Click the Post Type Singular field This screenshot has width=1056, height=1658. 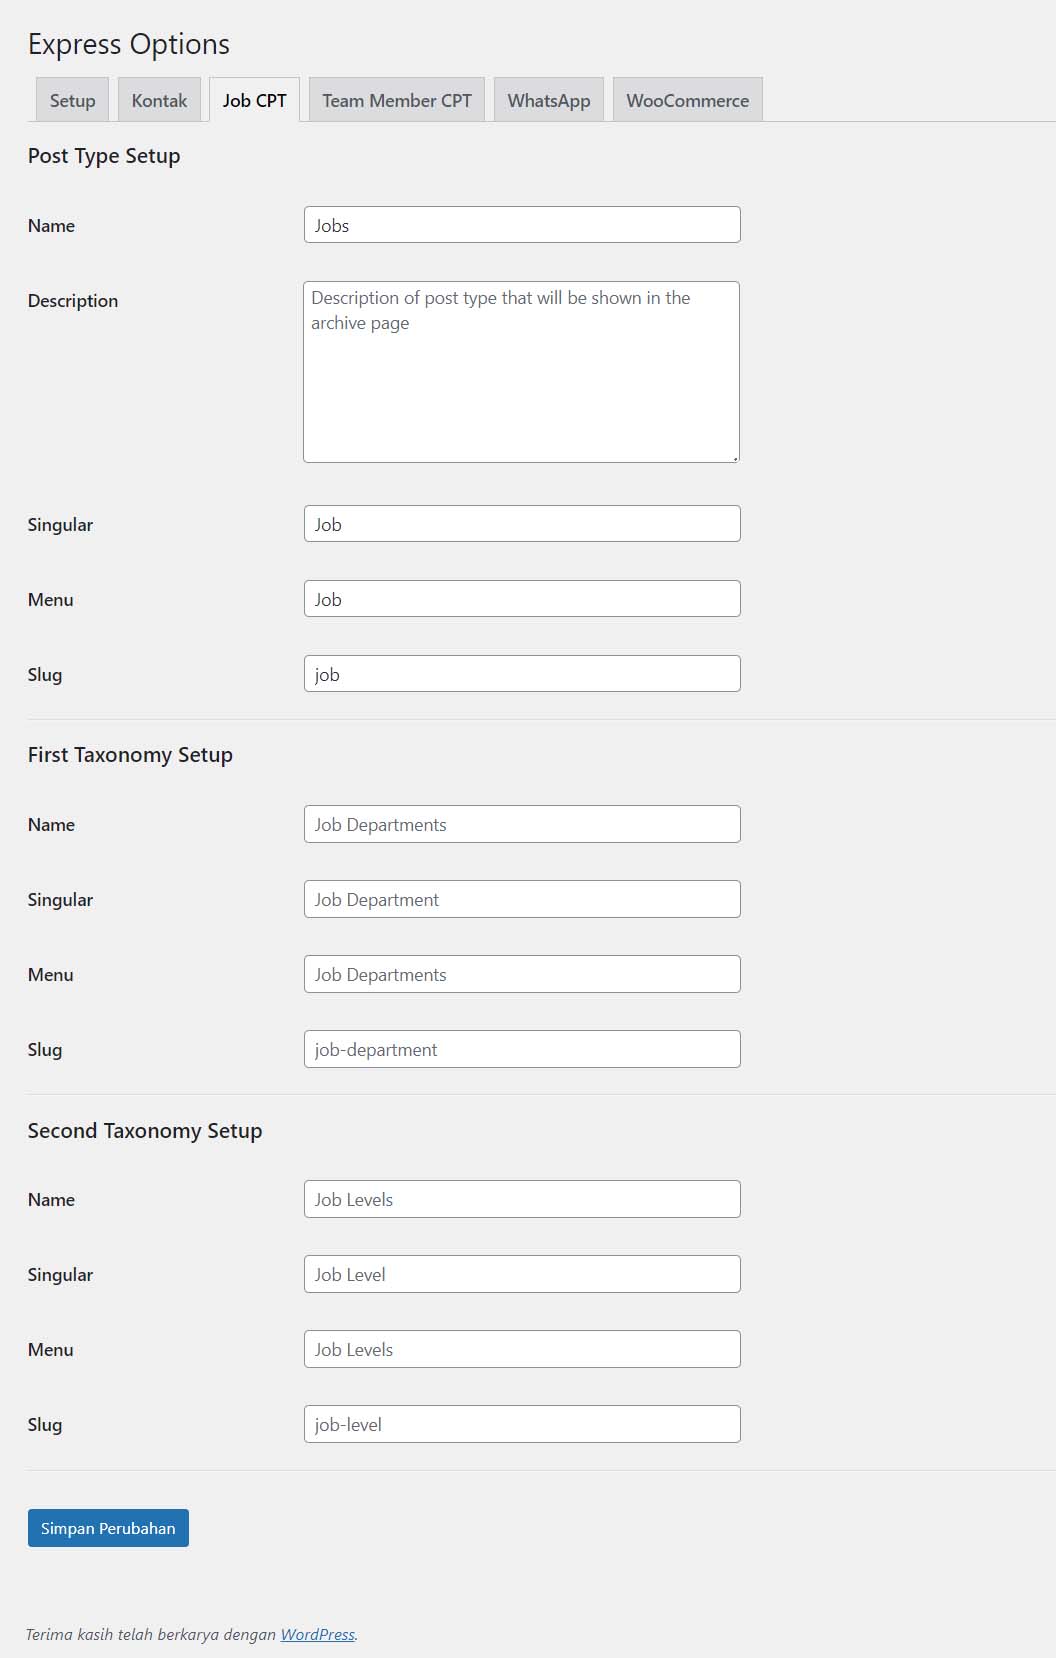coord(522,524)
